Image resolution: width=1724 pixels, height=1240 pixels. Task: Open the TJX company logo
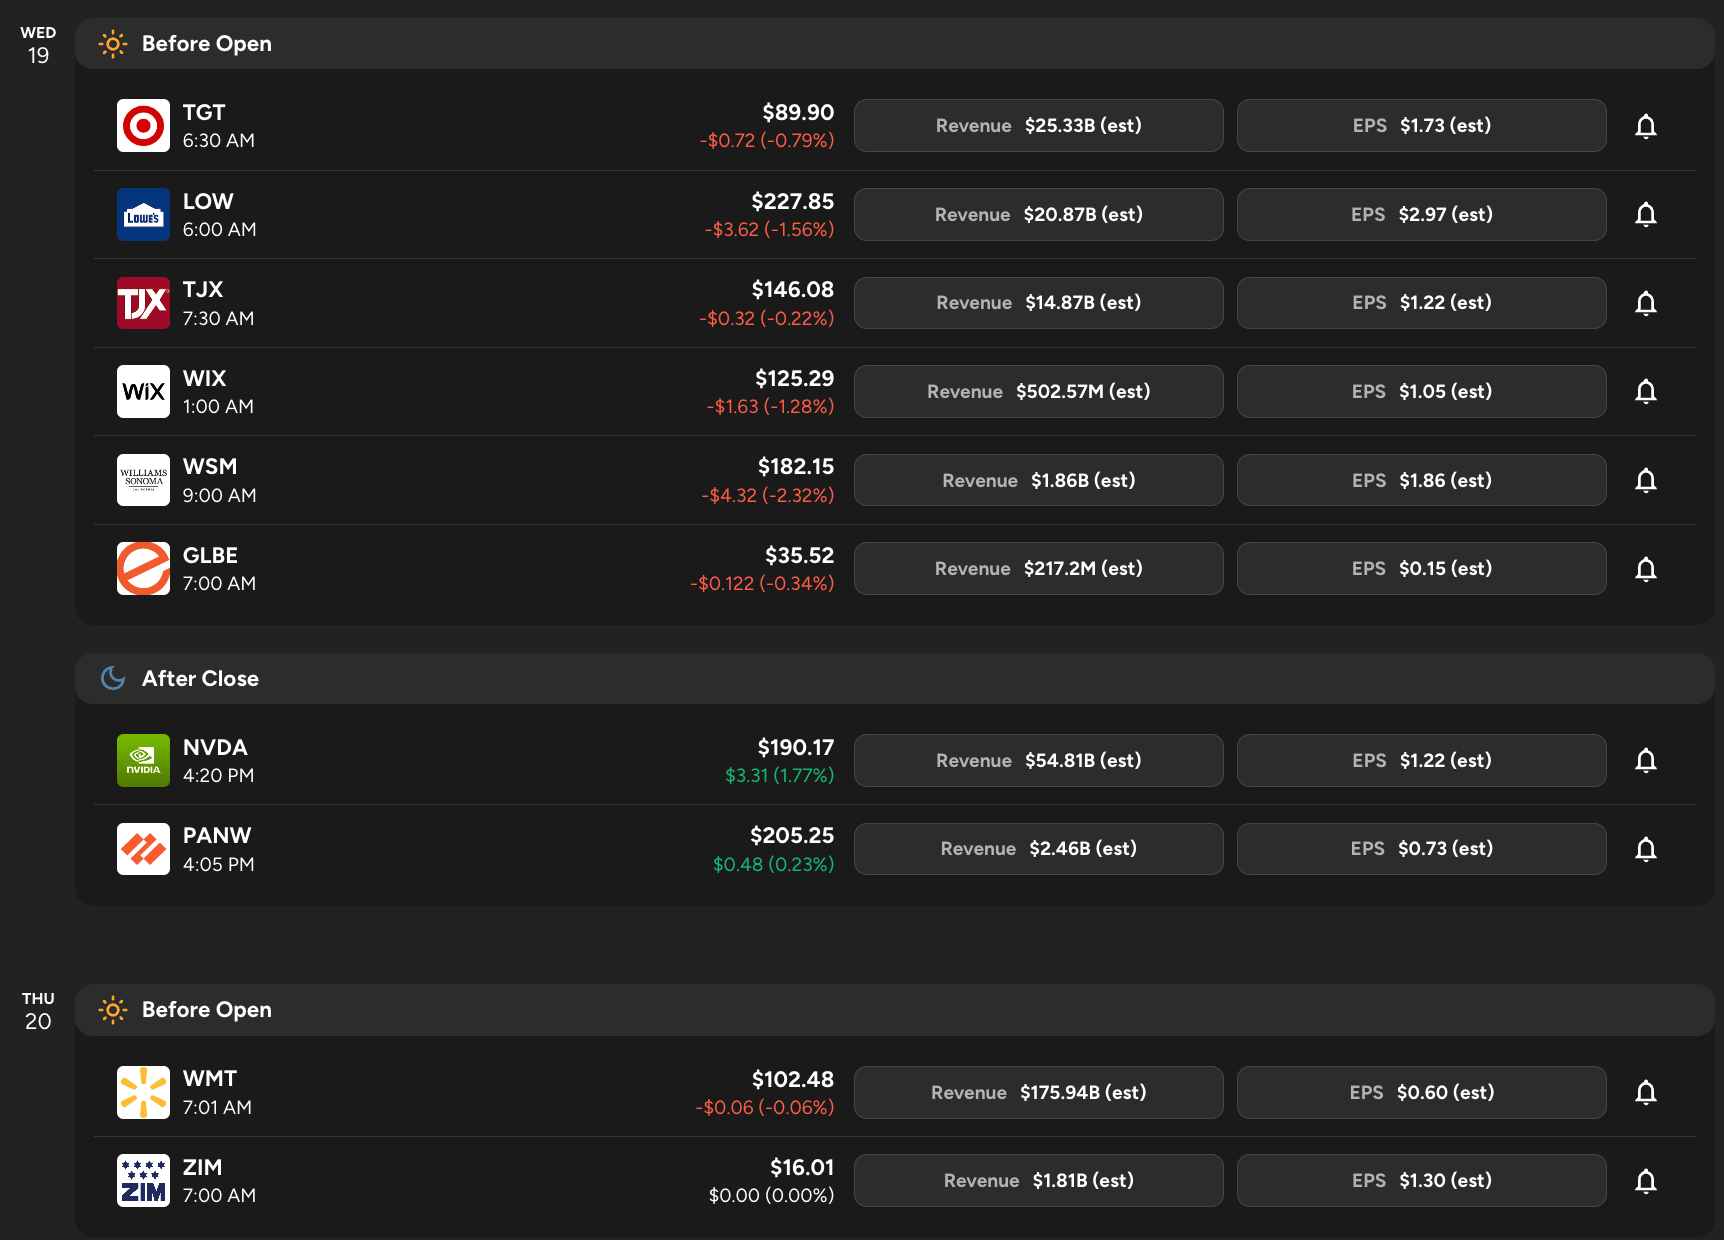pyautogui.click(x=143, y=303)
